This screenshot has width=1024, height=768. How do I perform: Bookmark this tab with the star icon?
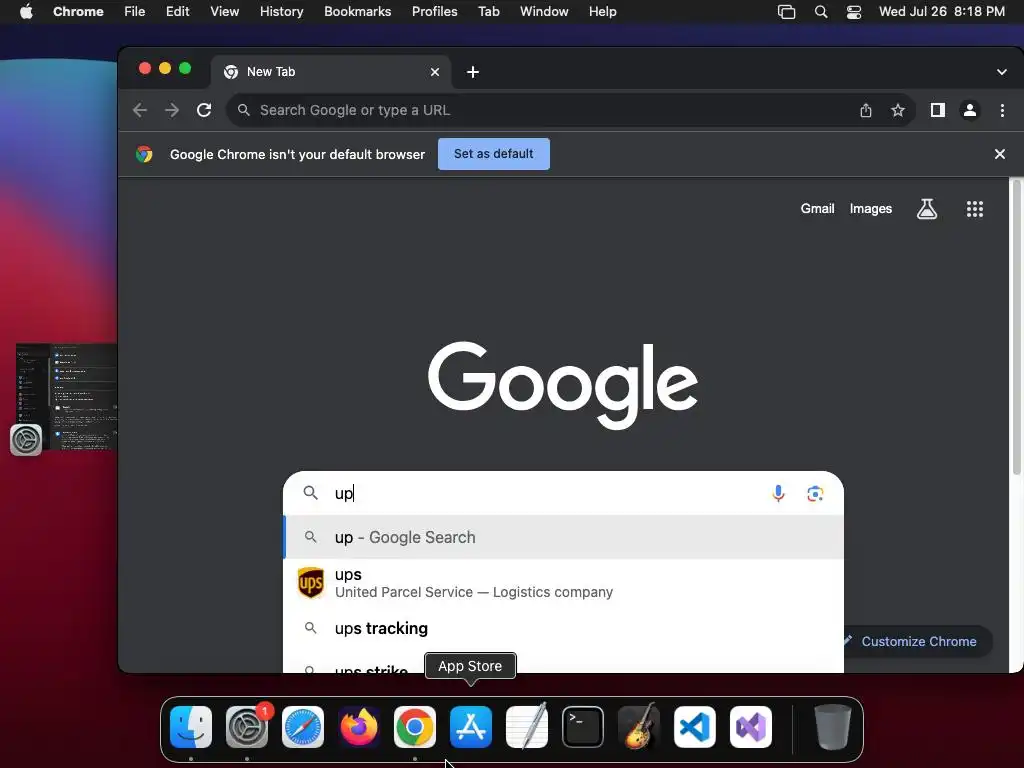click(898, 110)
